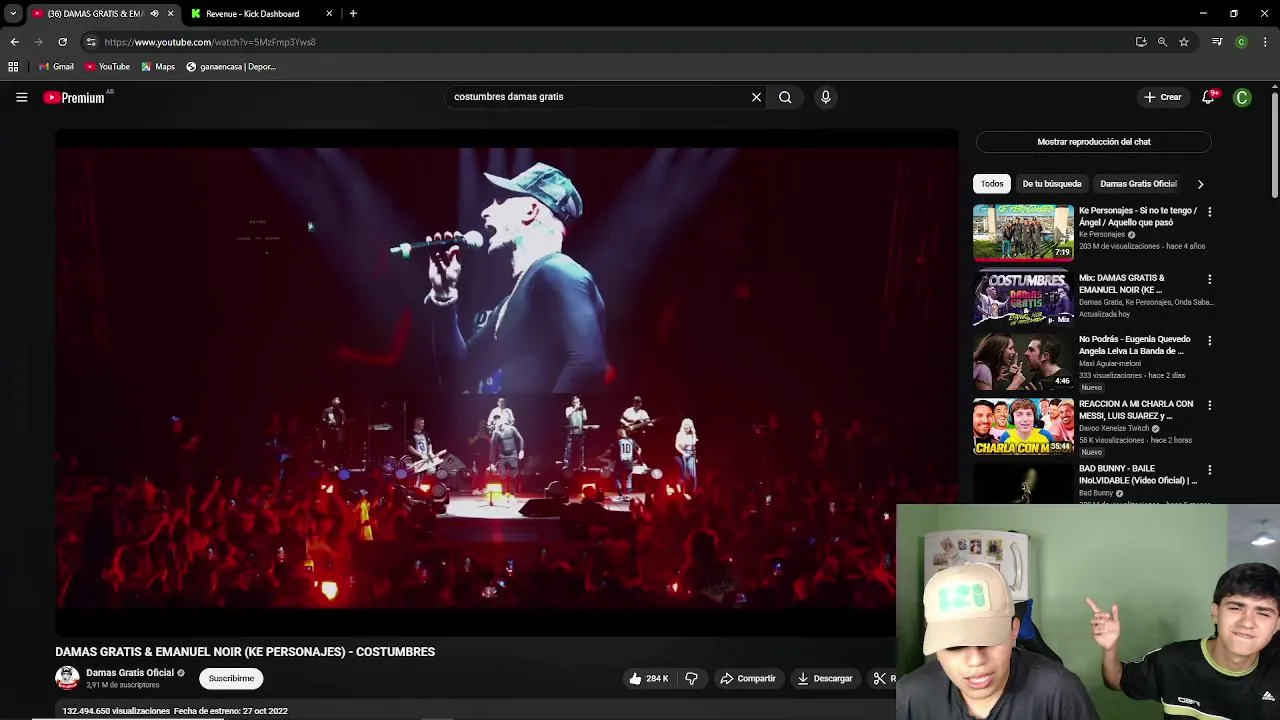Open Damas Gratis Oficial channel avatar

click(x=67, y=678)
